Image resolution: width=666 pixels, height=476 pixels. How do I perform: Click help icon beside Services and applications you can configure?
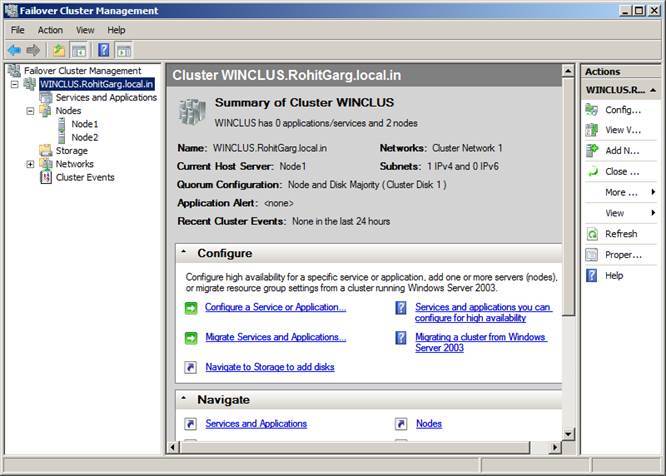click(401, 308)
